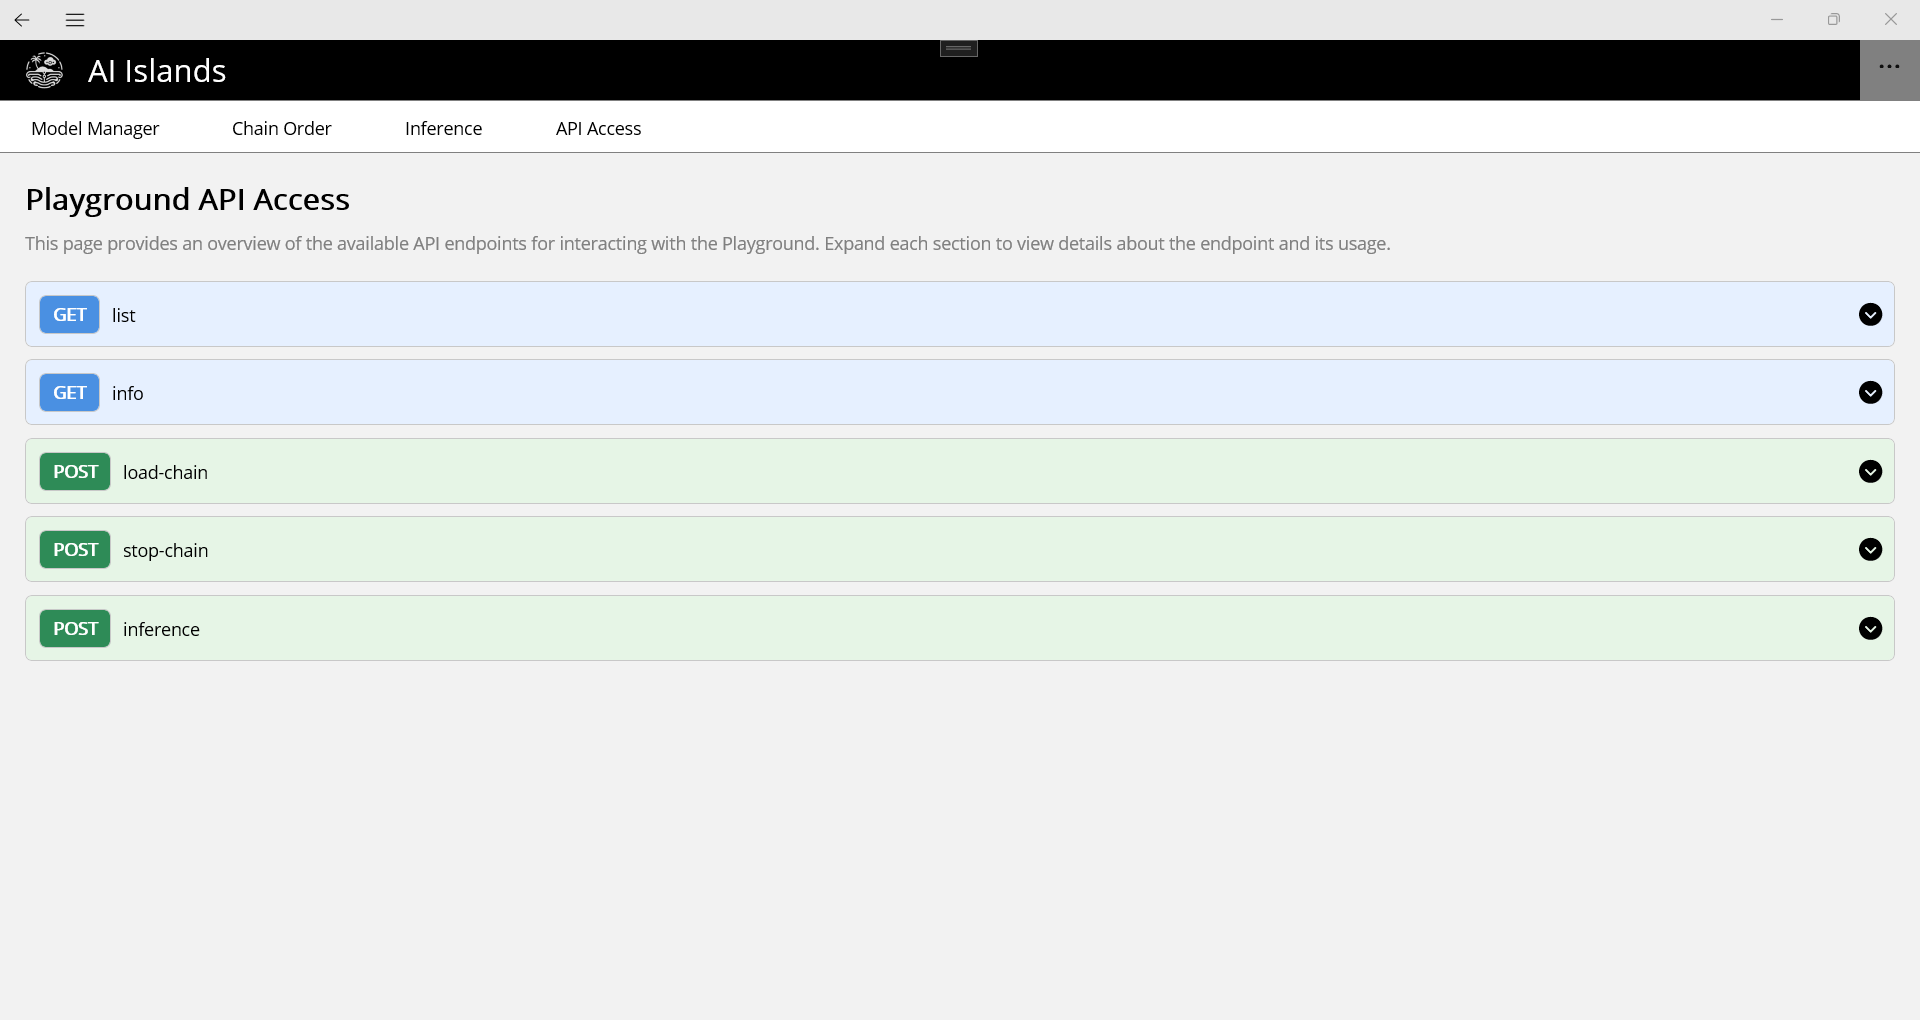The height and width of the screenshot is (1020, 1920).
Task: Click the POST badge on inference row
Action: tap(75, 628)
